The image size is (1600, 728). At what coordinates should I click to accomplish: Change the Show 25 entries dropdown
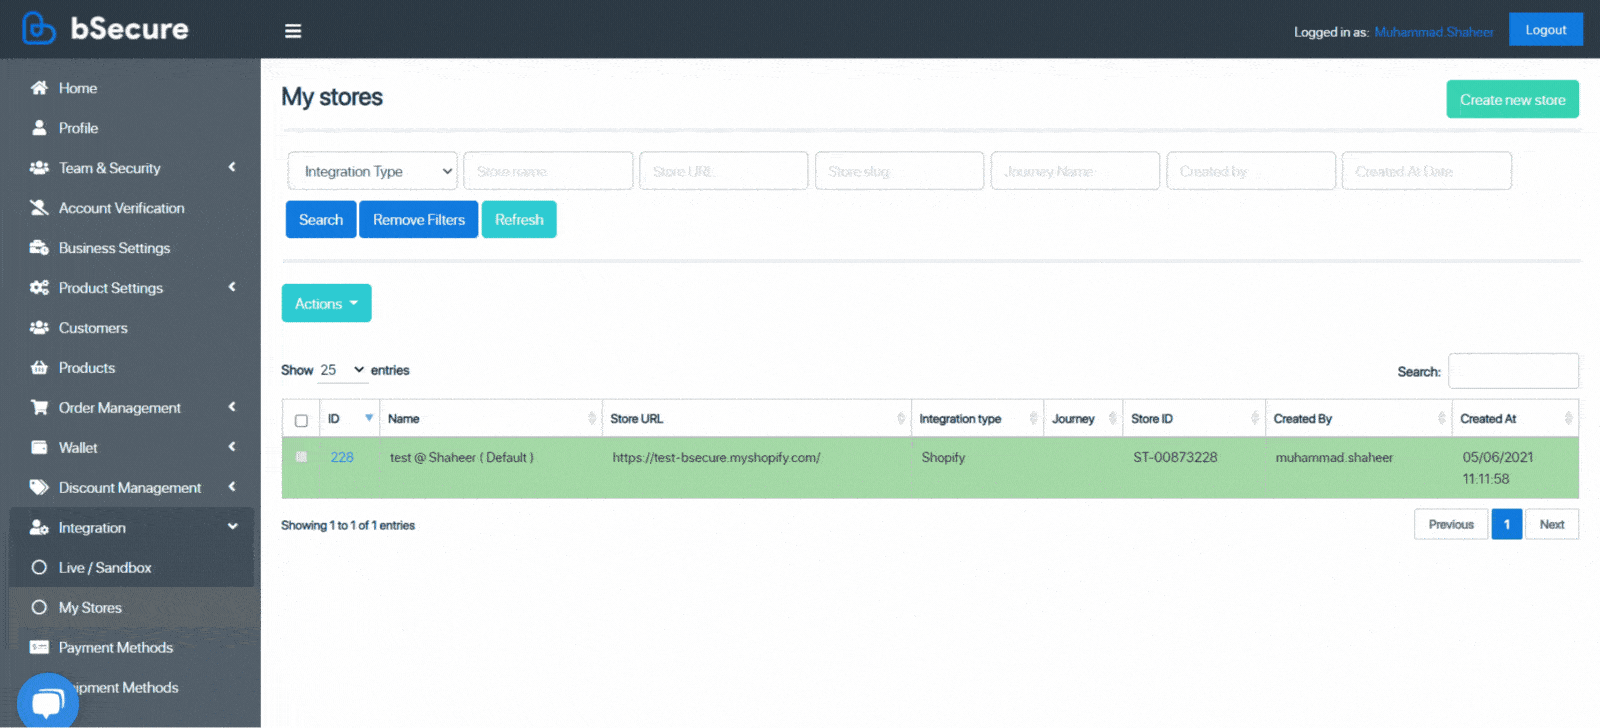pos(343,370)
